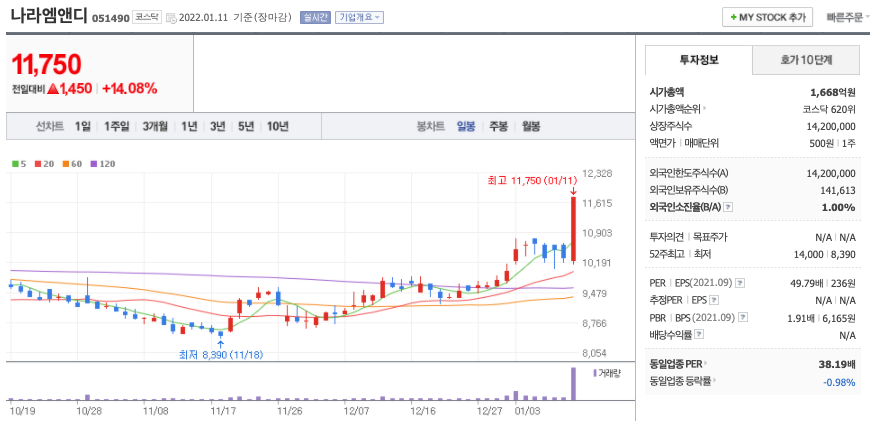
Task: Click the 나라엠앤디 stock name heading
Action: 49,17
